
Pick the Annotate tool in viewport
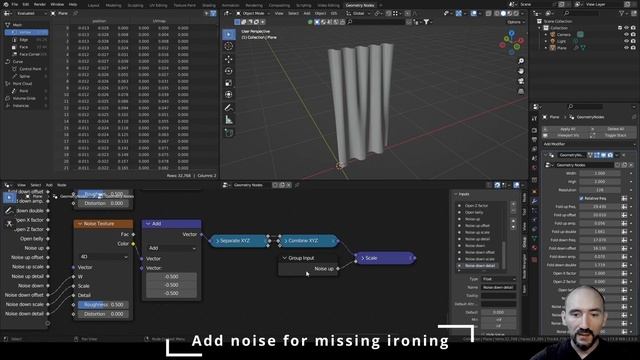[x=229, y=108]
